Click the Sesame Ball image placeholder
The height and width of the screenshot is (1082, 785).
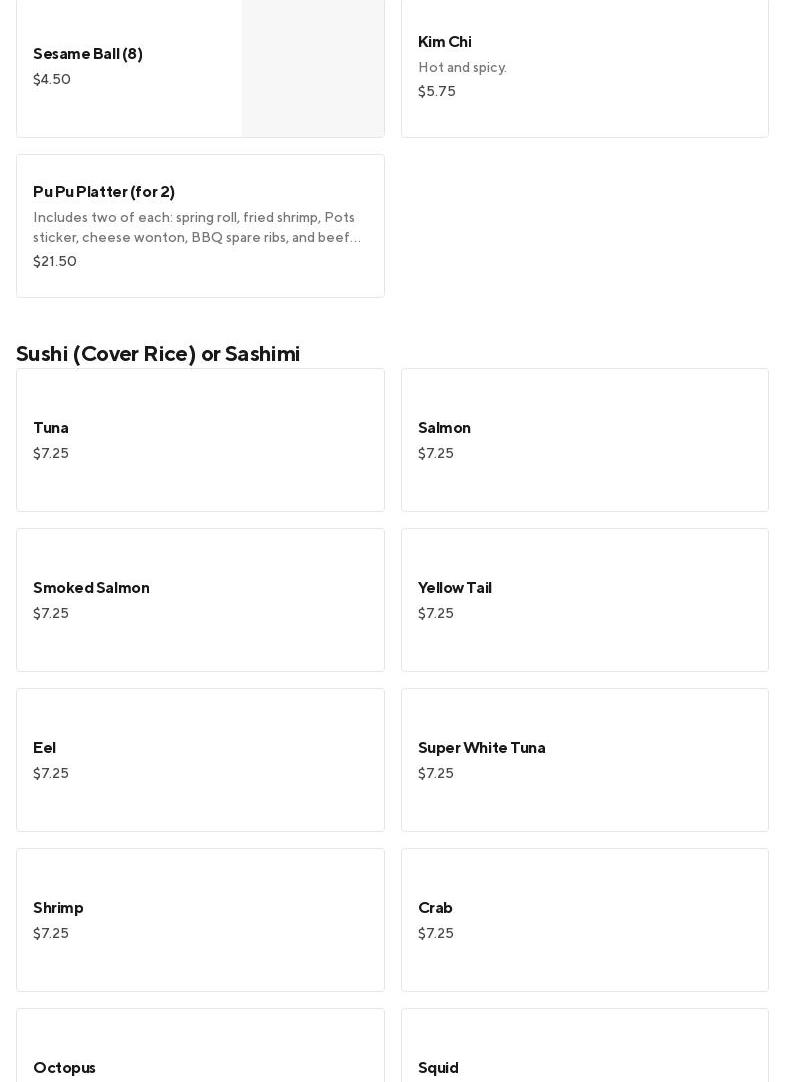tap(313, 66)
